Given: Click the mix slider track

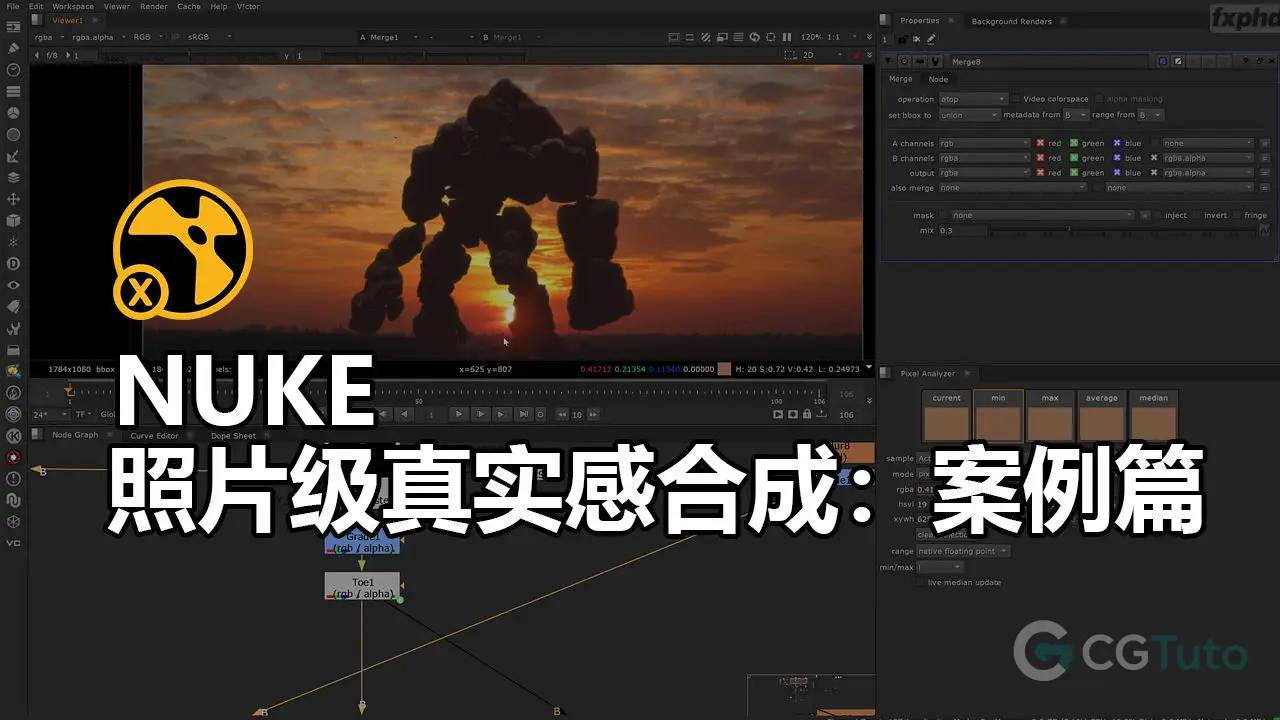Looking at the screenshot, I should [x=1124, y=231].
